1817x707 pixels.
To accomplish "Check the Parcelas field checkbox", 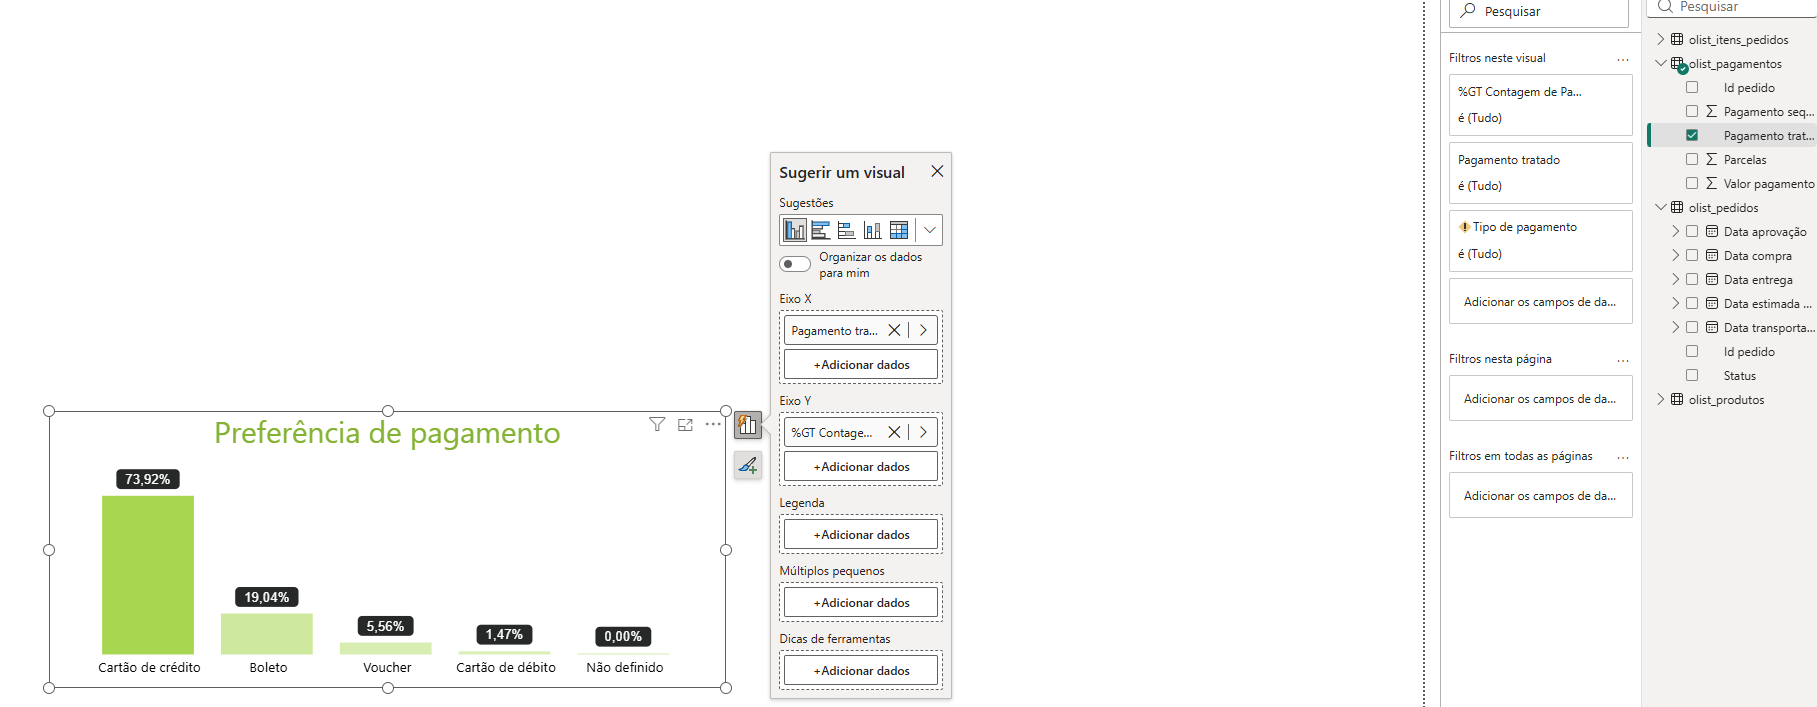I will pyautogui.click(x=1692, y=159).
